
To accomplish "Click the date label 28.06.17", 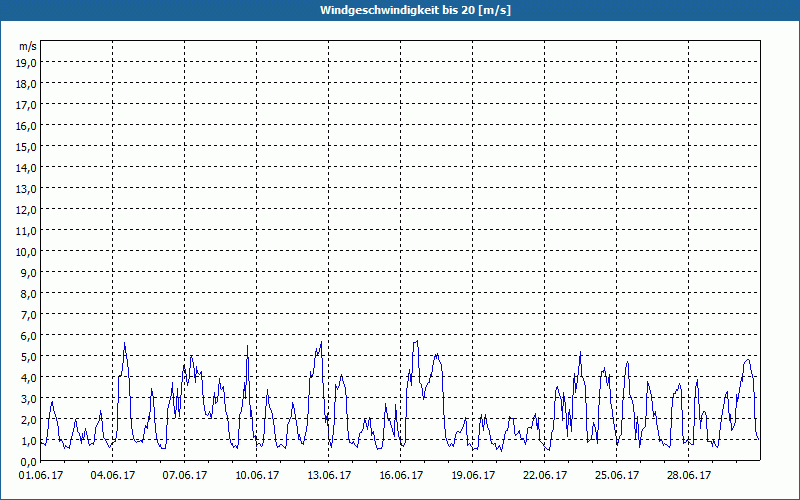I will click(688, 476).
